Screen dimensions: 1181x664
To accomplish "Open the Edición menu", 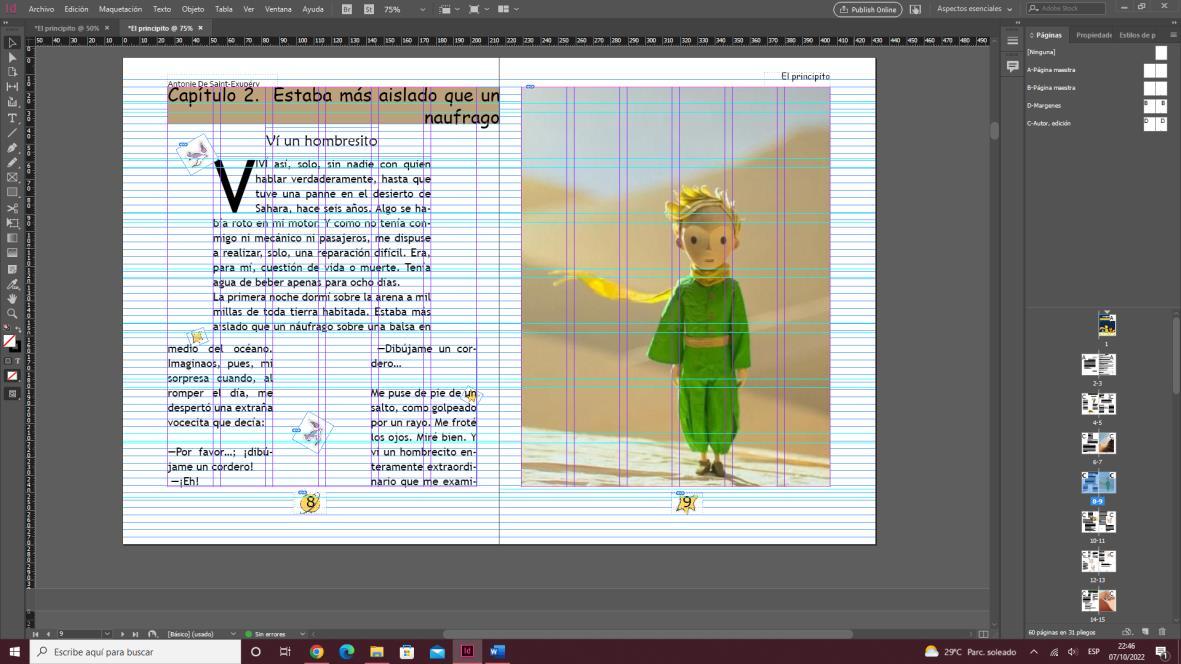I will (x=76, y=9).
